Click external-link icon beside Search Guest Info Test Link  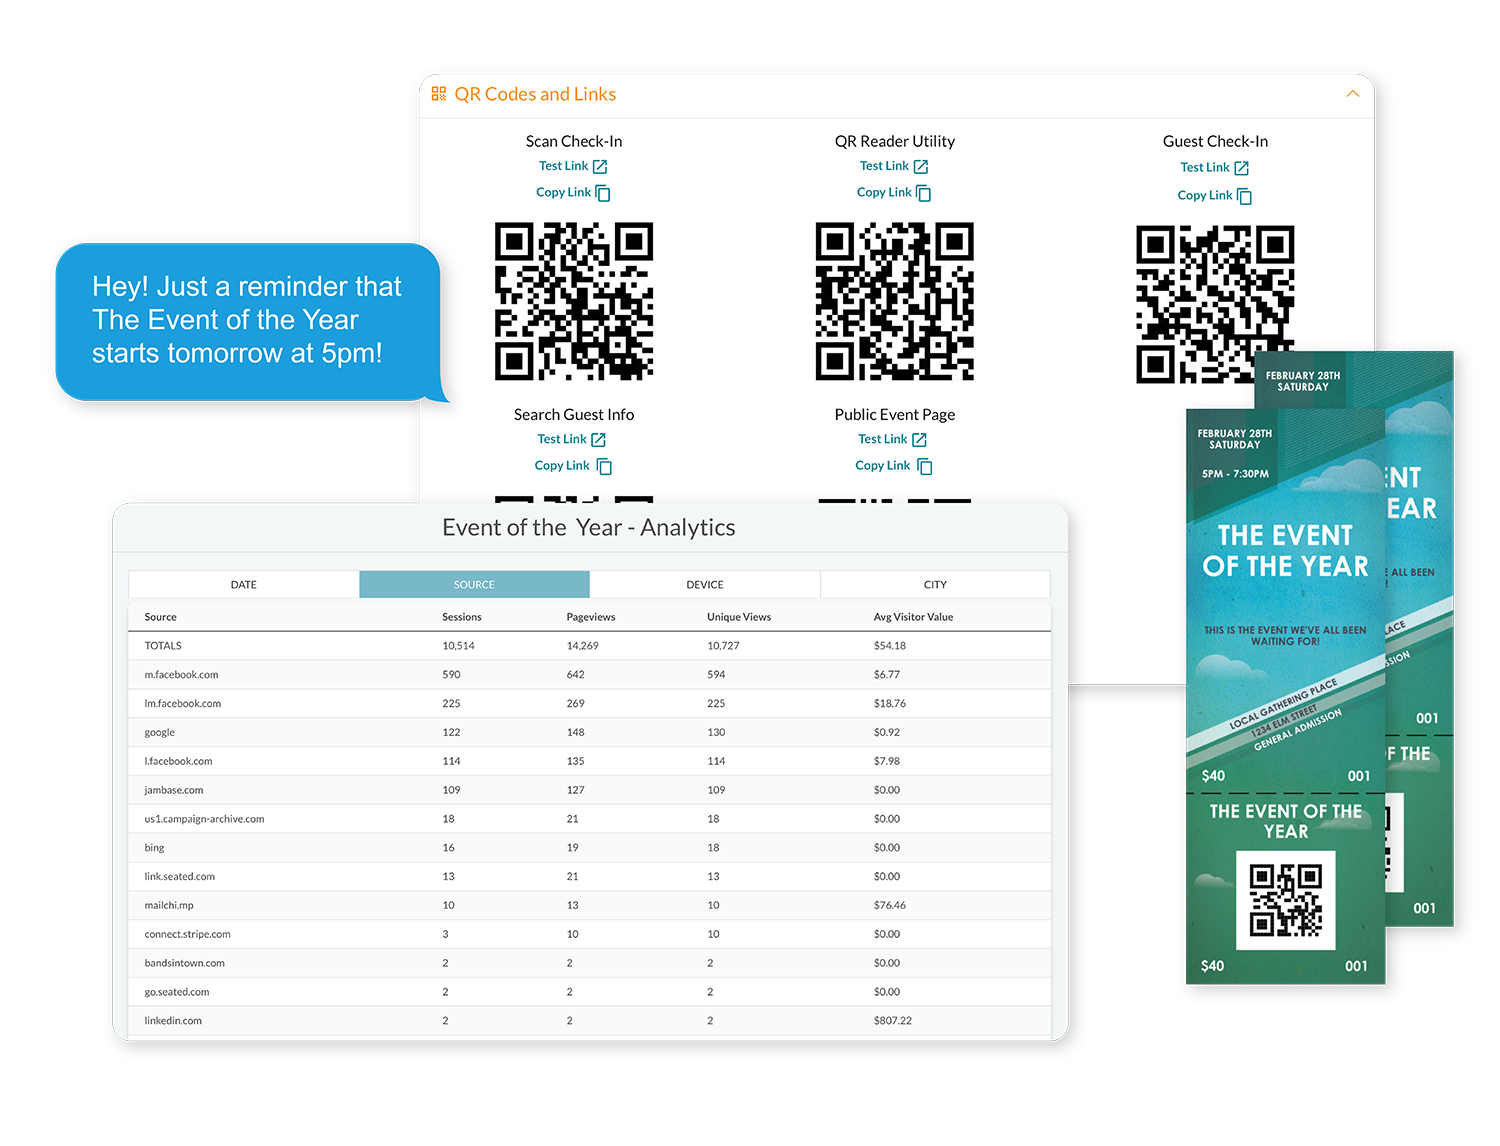[x=598, y=440]
